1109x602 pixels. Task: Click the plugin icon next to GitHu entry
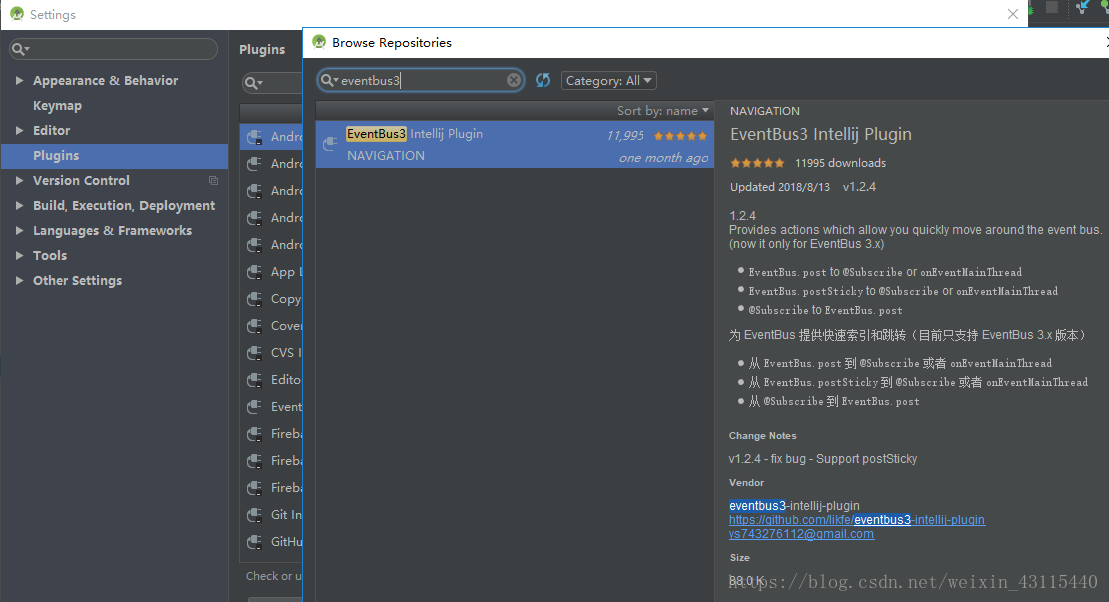point(255,542)
